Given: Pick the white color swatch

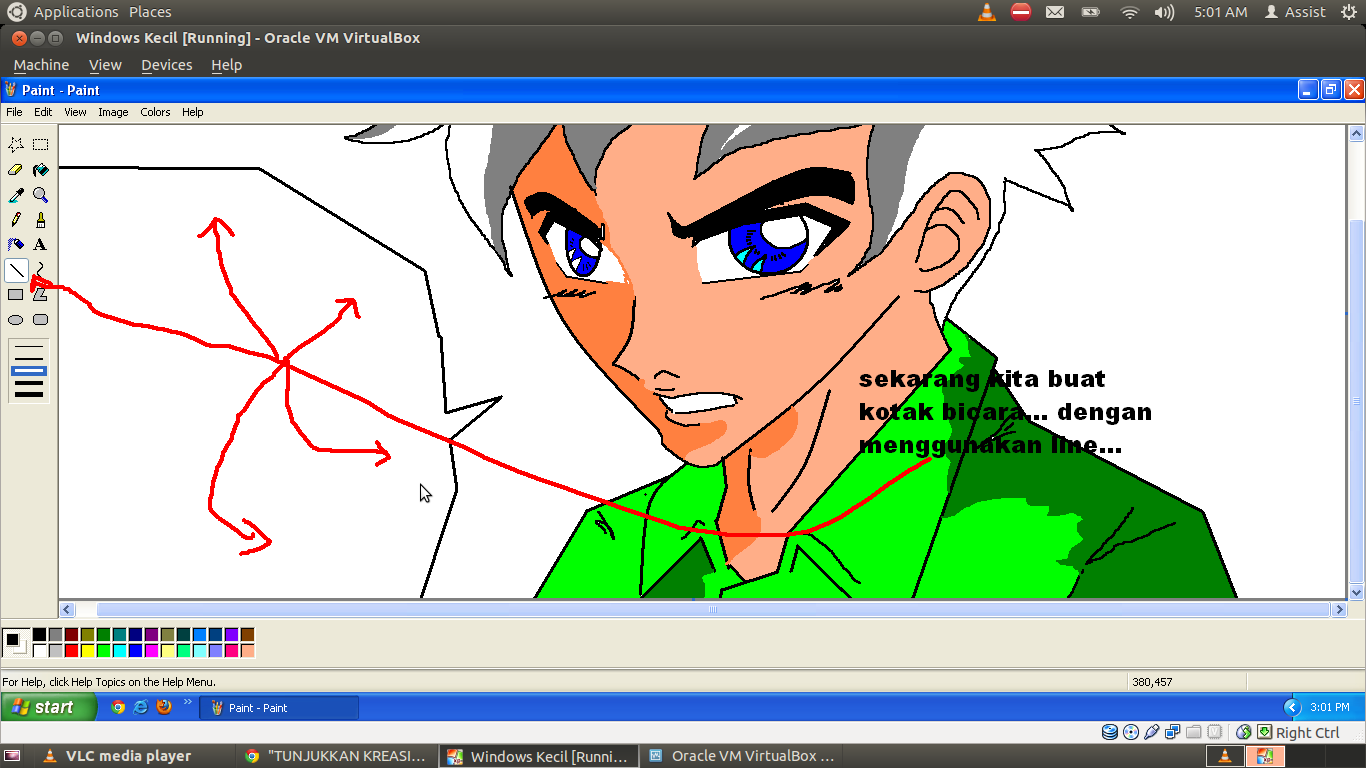Looking at the screenshot, I should 39,651.
